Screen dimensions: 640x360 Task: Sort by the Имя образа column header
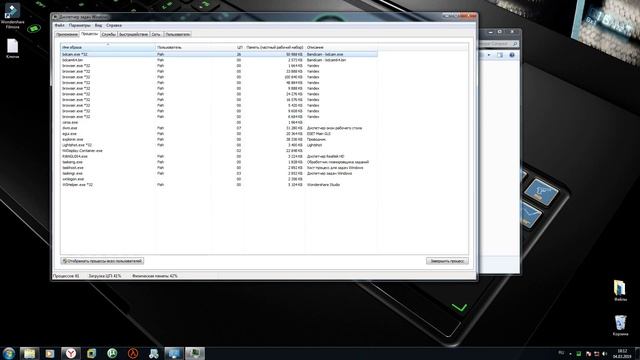[x=108, y=47]
